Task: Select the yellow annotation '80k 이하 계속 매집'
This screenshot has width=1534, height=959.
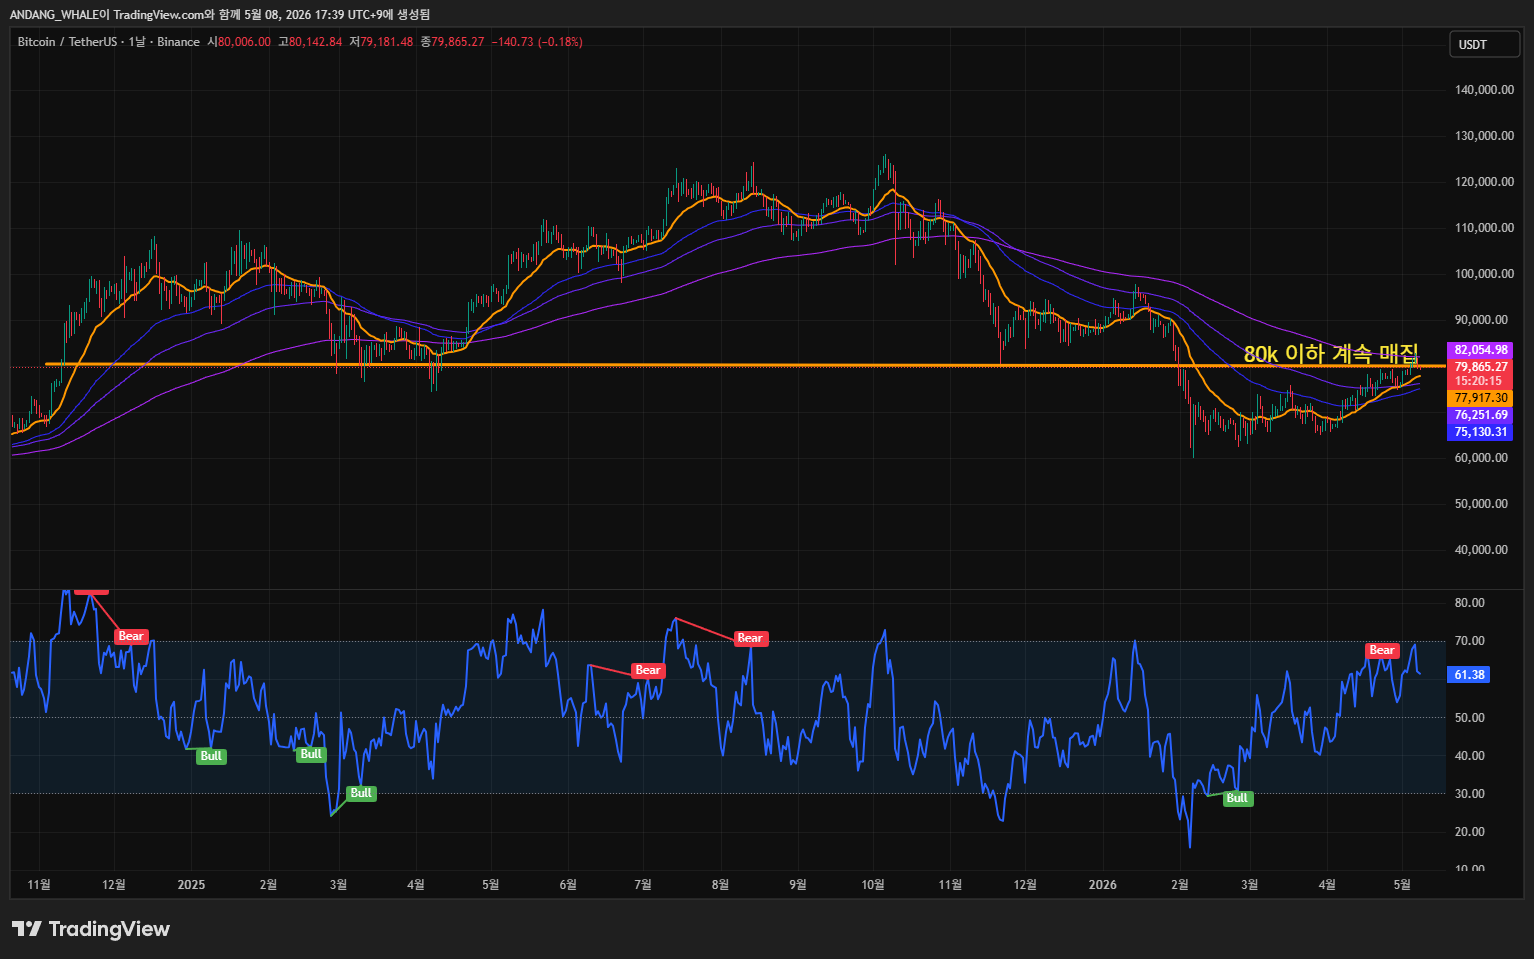Action: coord(1331,354)
